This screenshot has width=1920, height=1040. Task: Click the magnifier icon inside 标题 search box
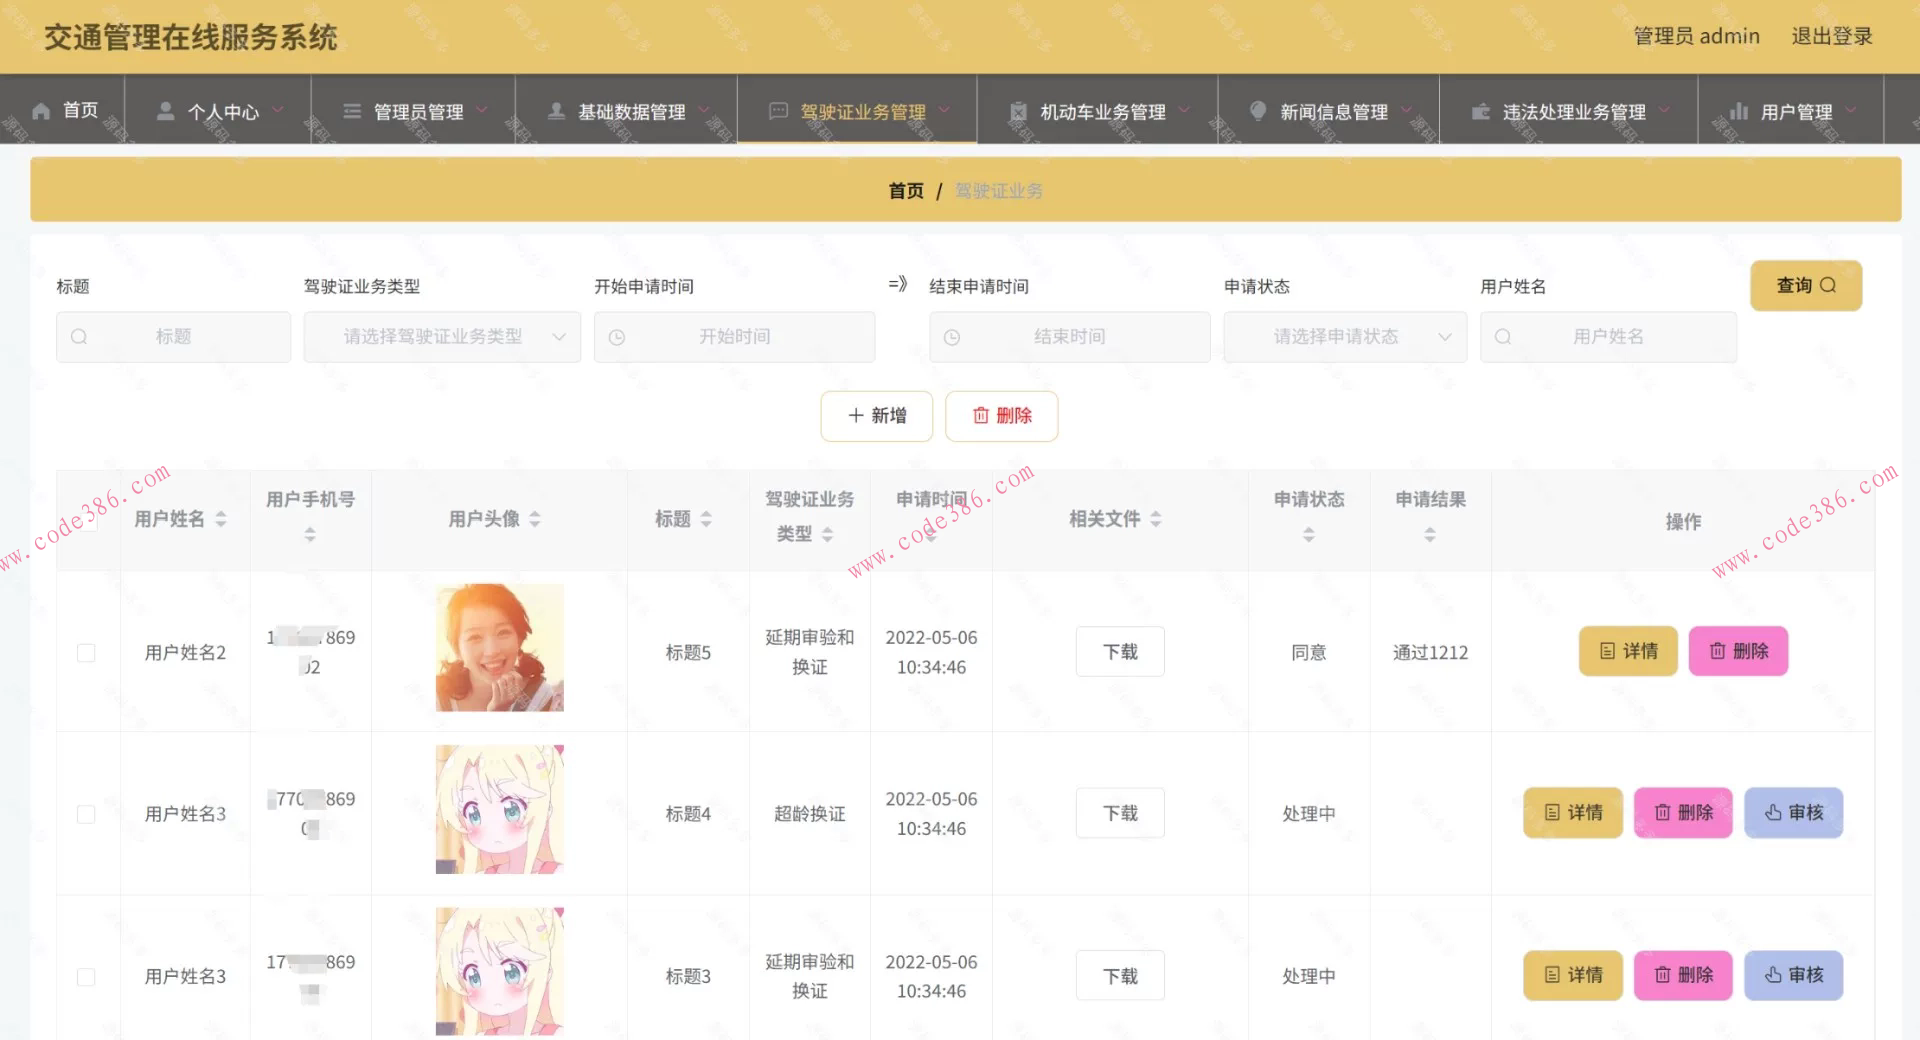[x=80, y=337]
